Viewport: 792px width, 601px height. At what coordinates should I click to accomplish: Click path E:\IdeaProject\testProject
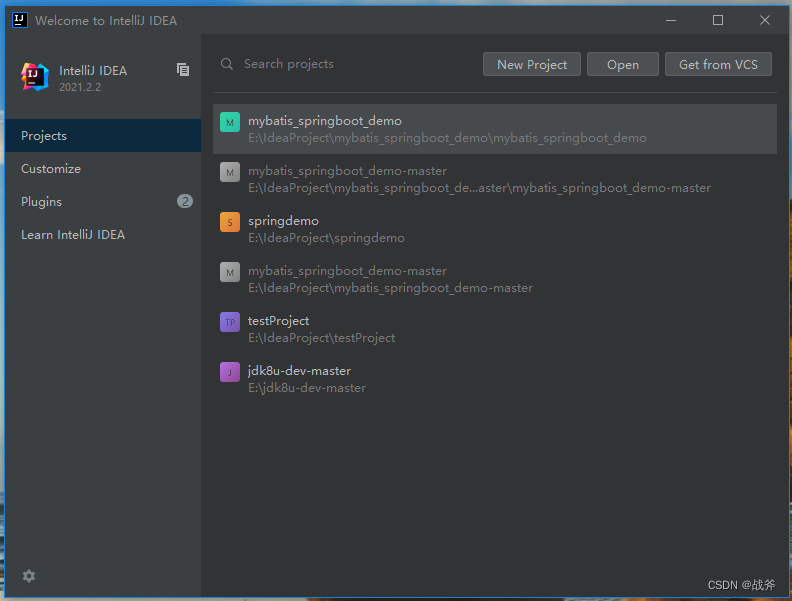click(x=322, y=338)
